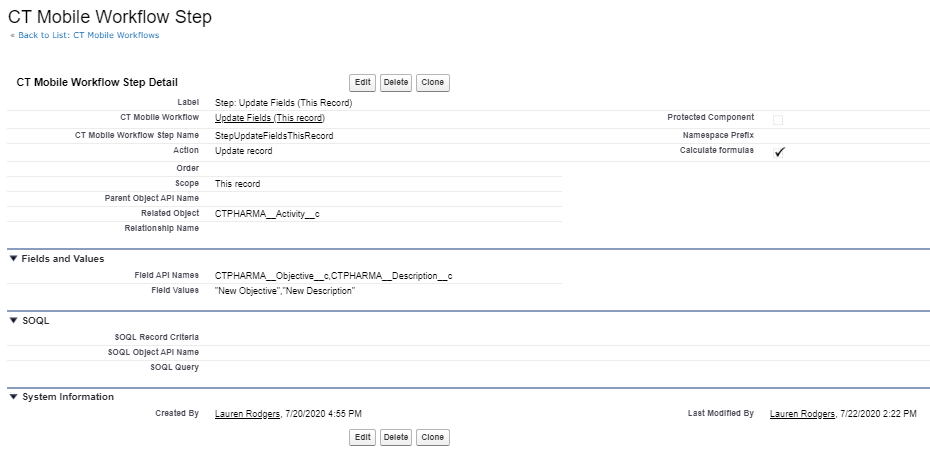Open Lauren Rodgers link under Last Modified By
This screenshot has width=930, height=450.
click(x=802, y=414)
